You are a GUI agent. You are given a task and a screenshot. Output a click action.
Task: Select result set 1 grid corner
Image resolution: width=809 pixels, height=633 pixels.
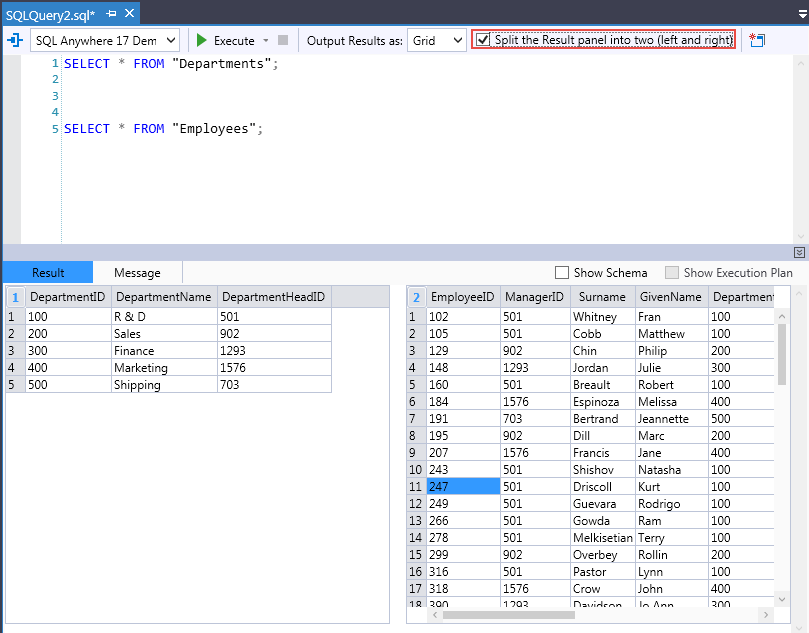pyautogui.click(x=15, y=297)
